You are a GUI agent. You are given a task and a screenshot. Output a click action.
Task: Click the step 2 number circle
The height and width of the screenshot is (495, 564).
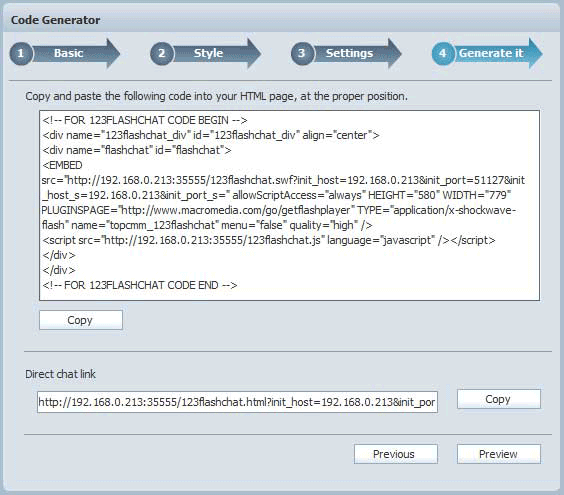click(162, 54)
